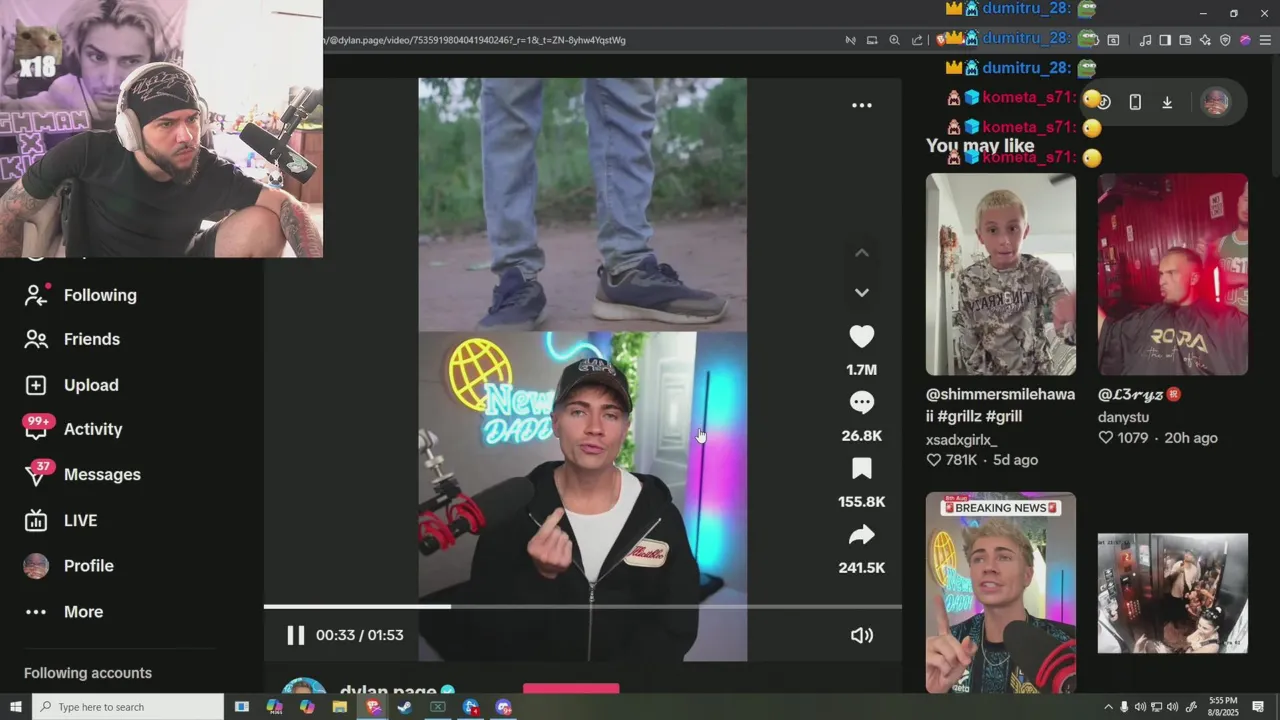Click the Following people icon
1280x720 pixels.
(x=36, y=294)
